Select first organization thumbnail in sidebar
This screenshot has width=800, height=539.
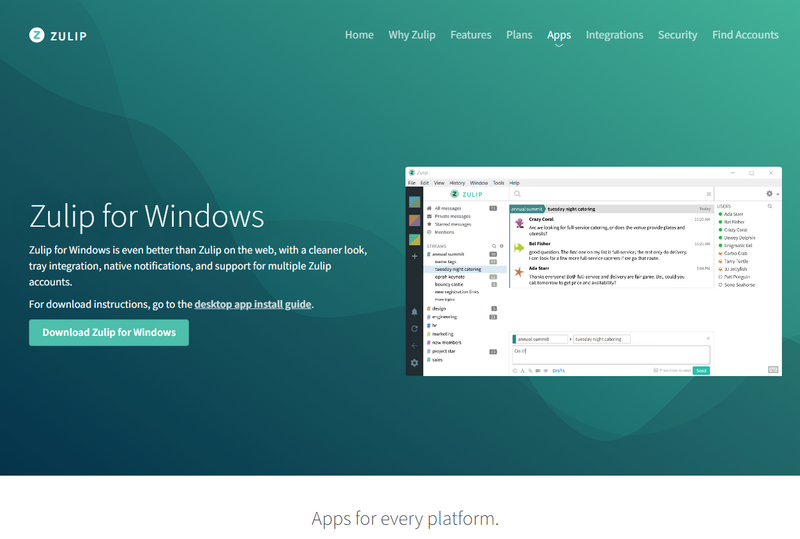pyautogui.click(x=414, y=202)
